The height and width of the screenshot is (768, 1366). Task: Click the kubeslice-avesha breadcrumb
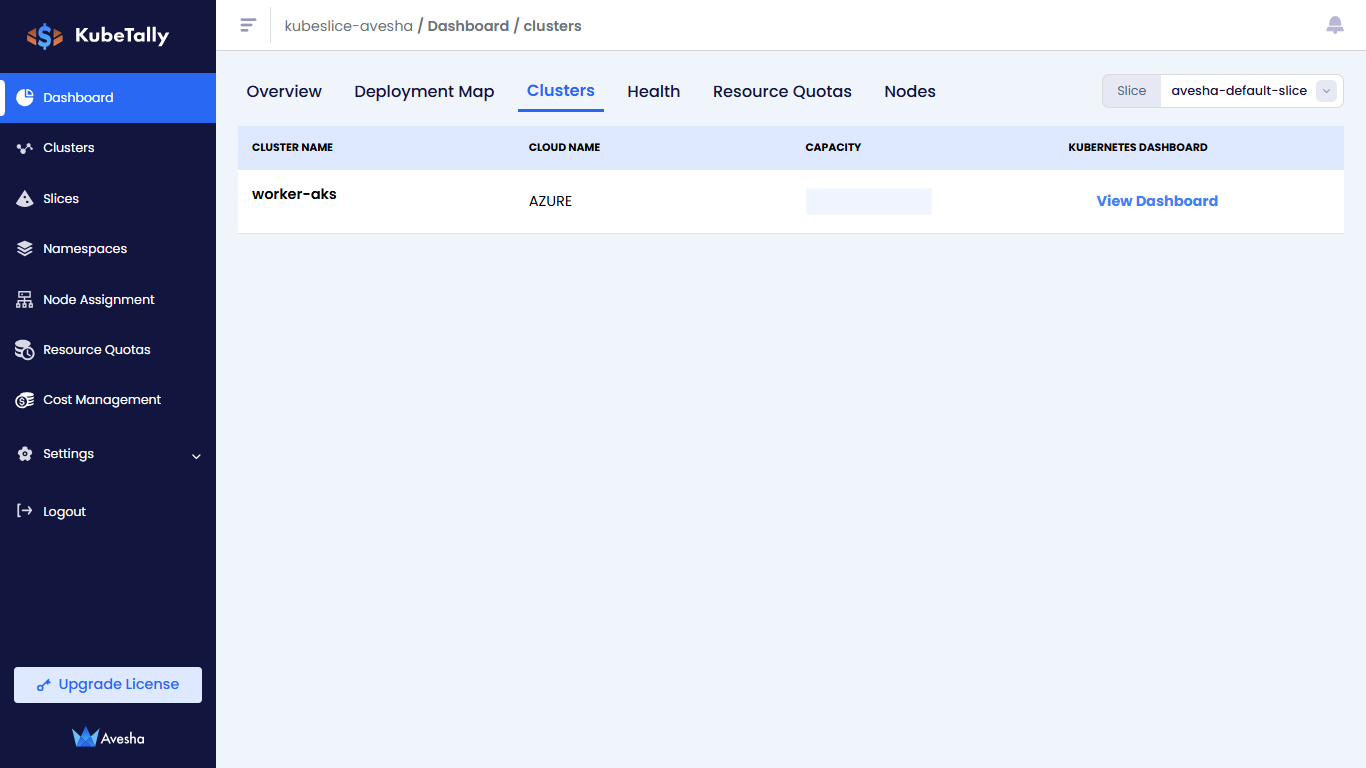(x=349, y=26)
